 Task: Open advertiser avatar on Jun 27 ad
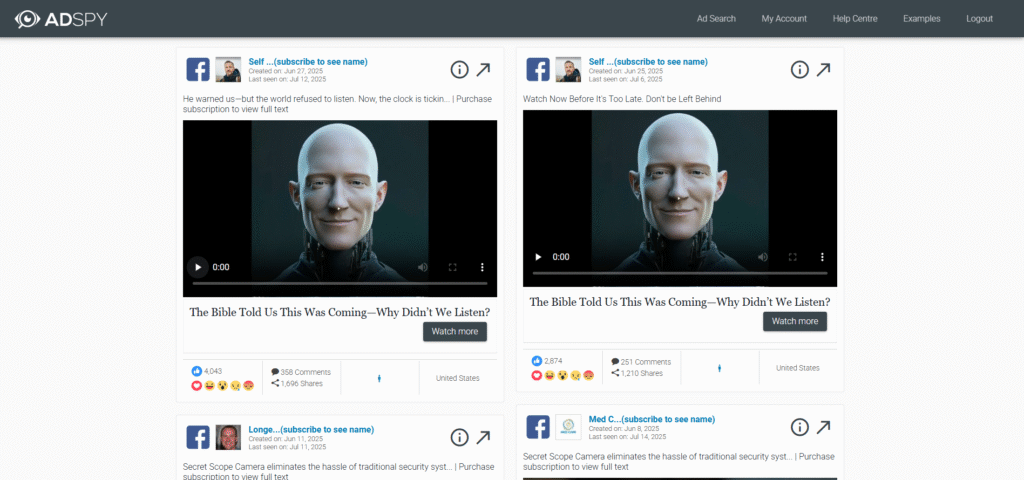click(x=228, y=69)
